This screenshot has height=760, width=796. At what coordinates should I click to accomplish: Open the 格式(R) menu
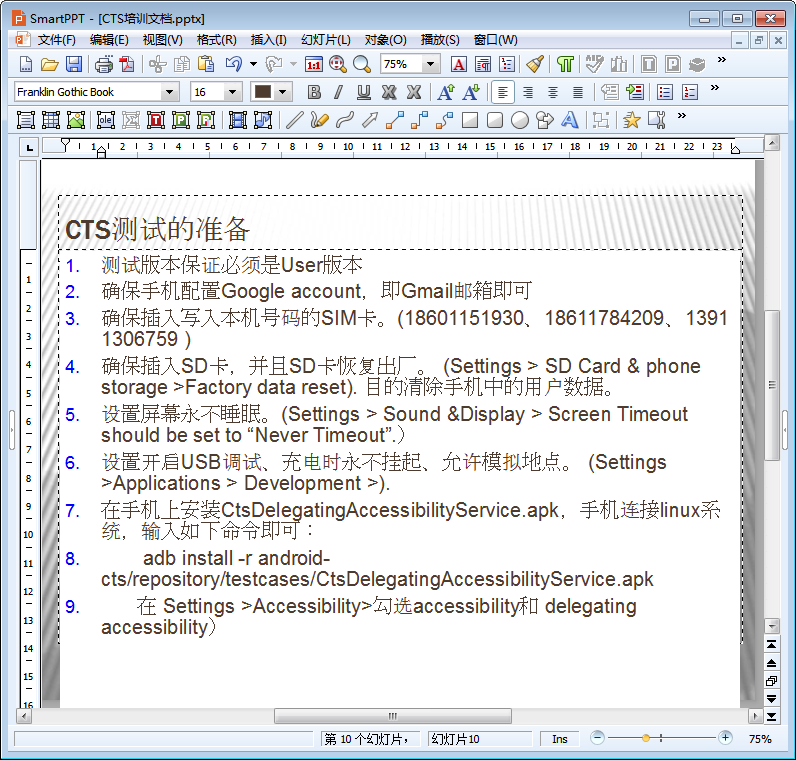pyautogui.click(x=216, y=40)
